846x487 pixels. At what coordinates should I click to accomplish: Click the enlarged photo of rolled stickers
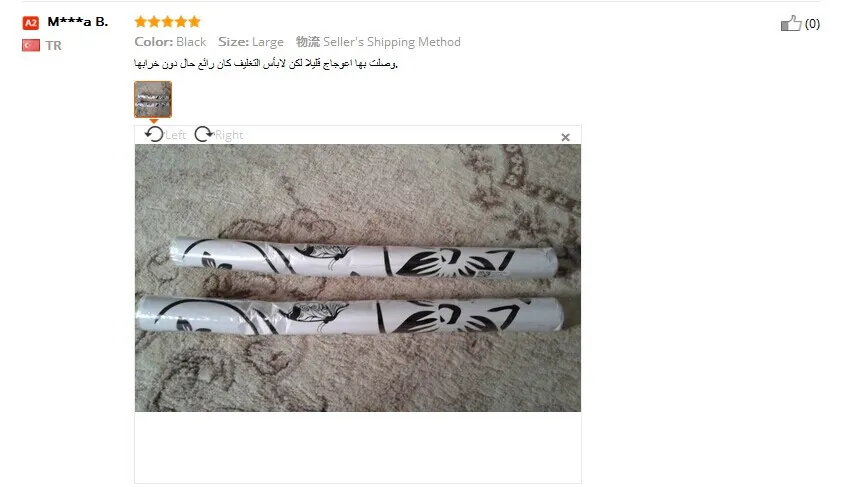(x=358, y=278)
